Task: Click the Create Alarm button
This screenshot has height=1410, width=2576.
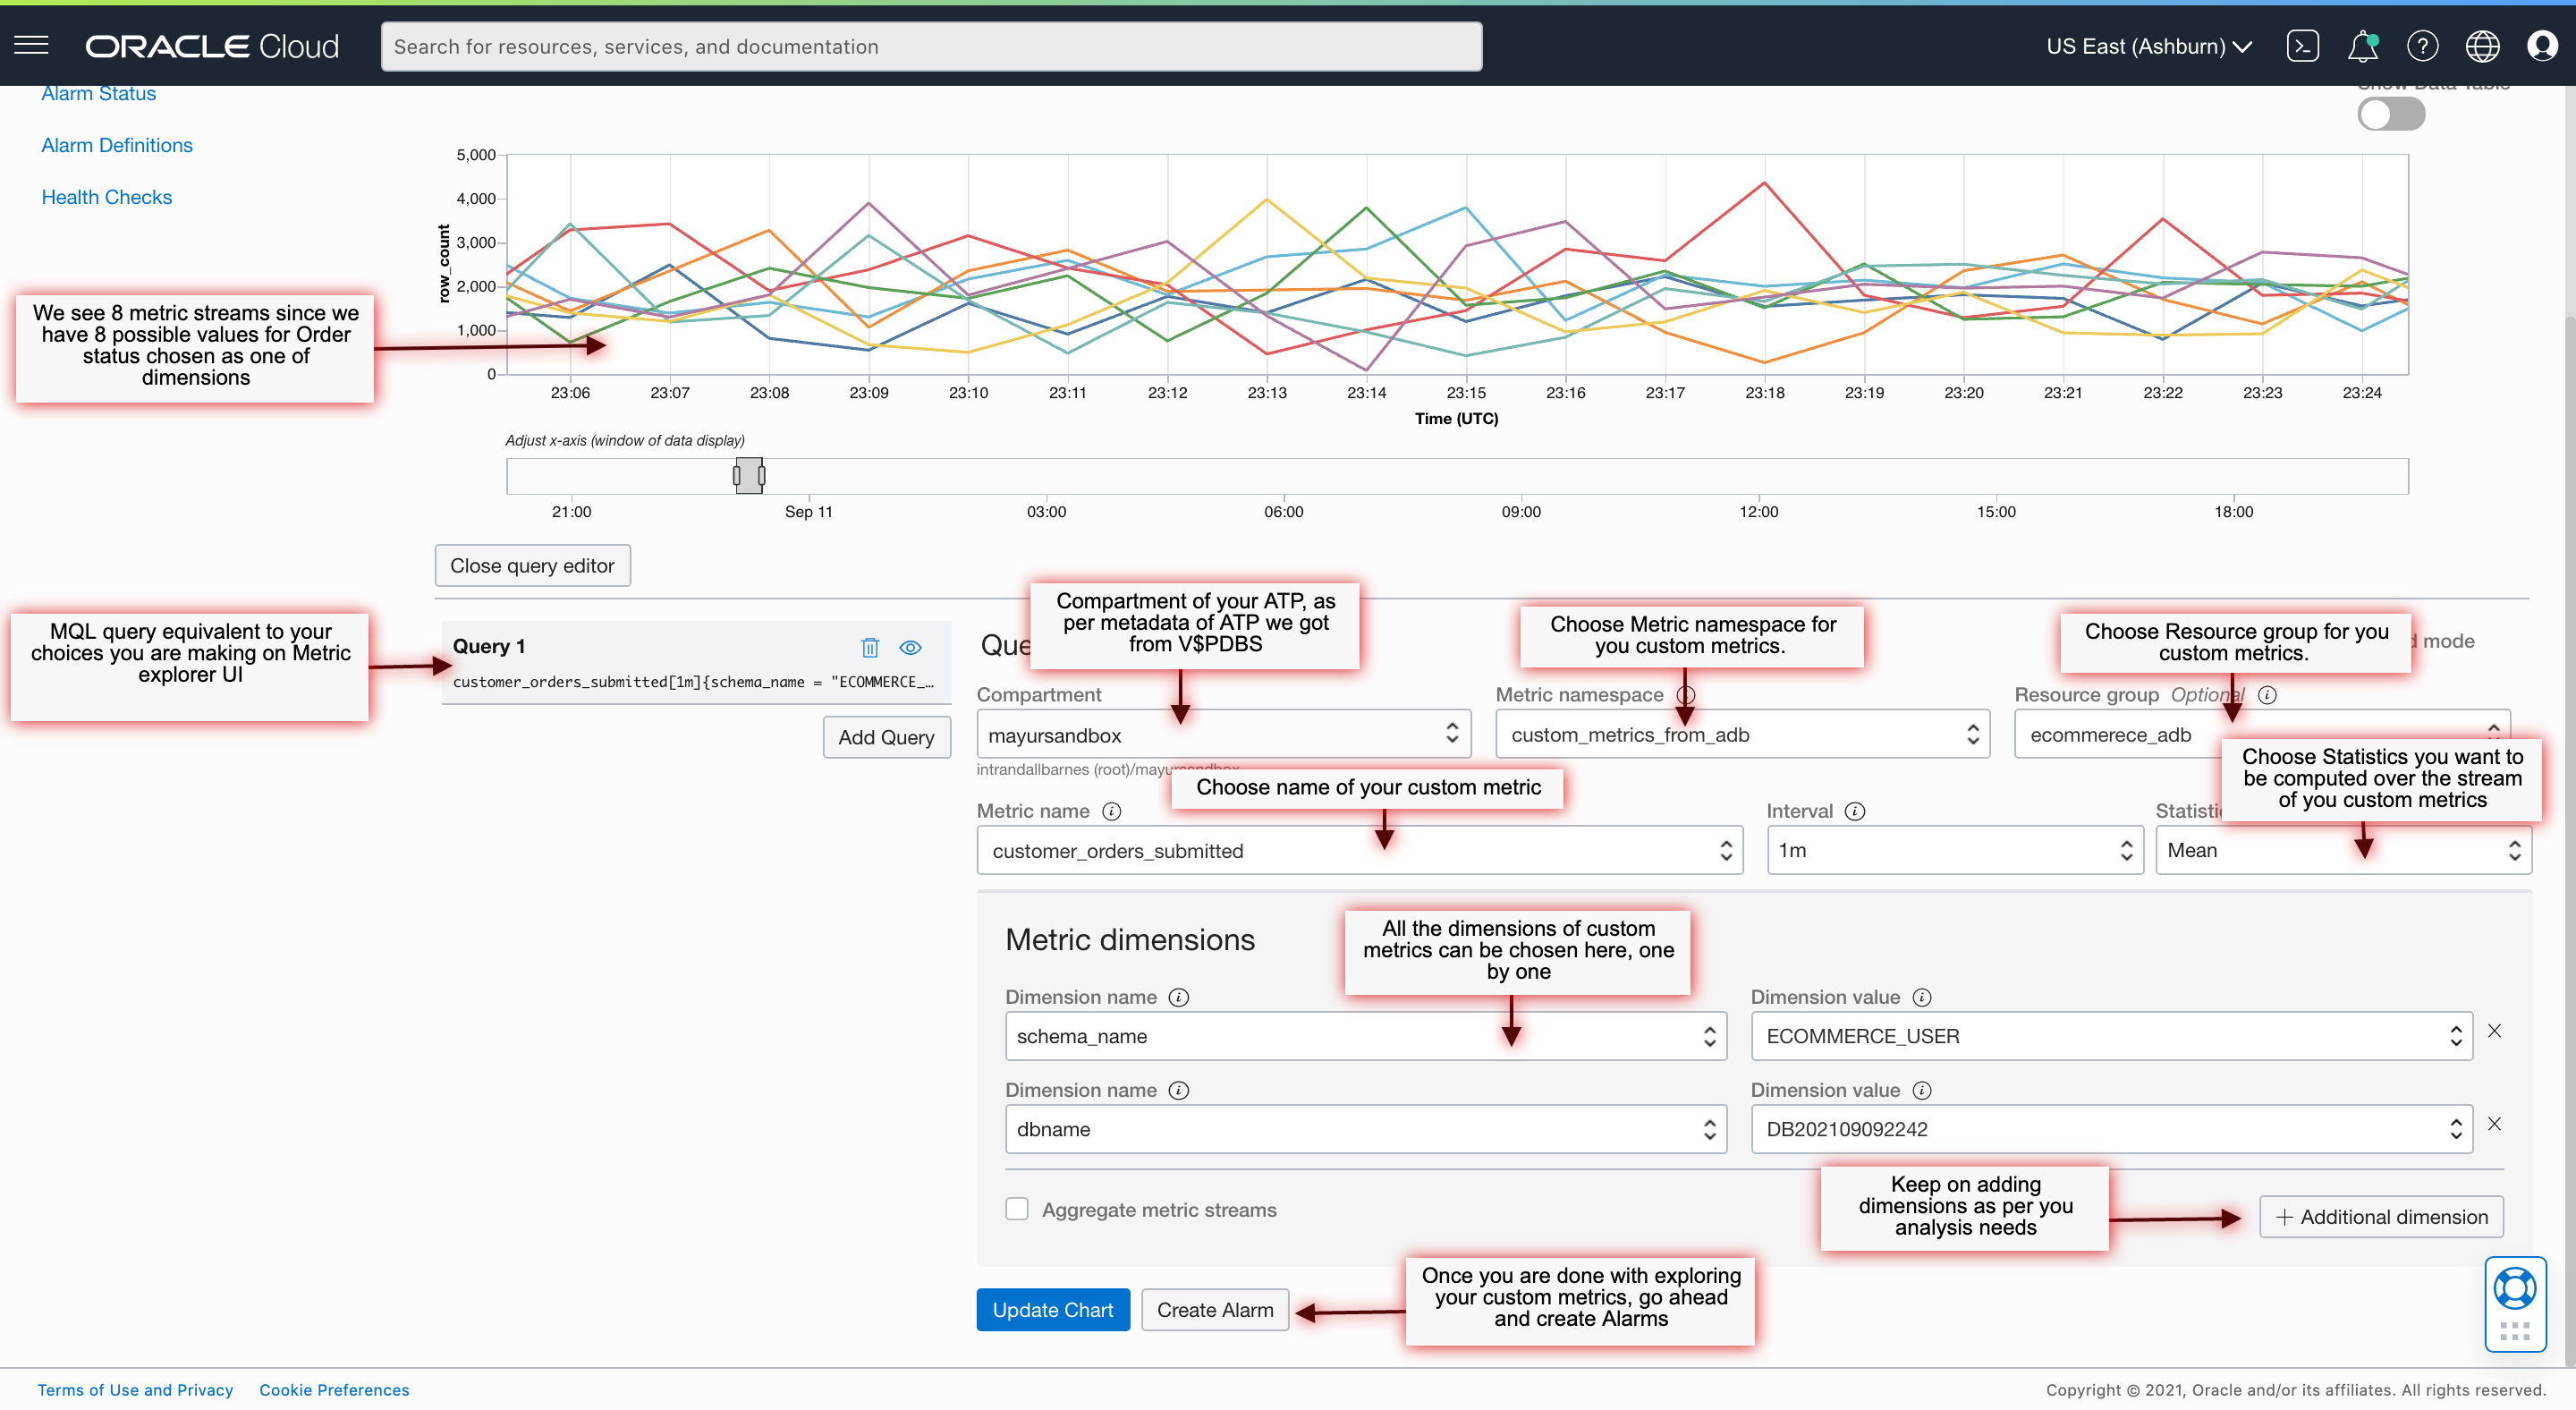Action: pyautogui.click(x=1214, y=1309)
